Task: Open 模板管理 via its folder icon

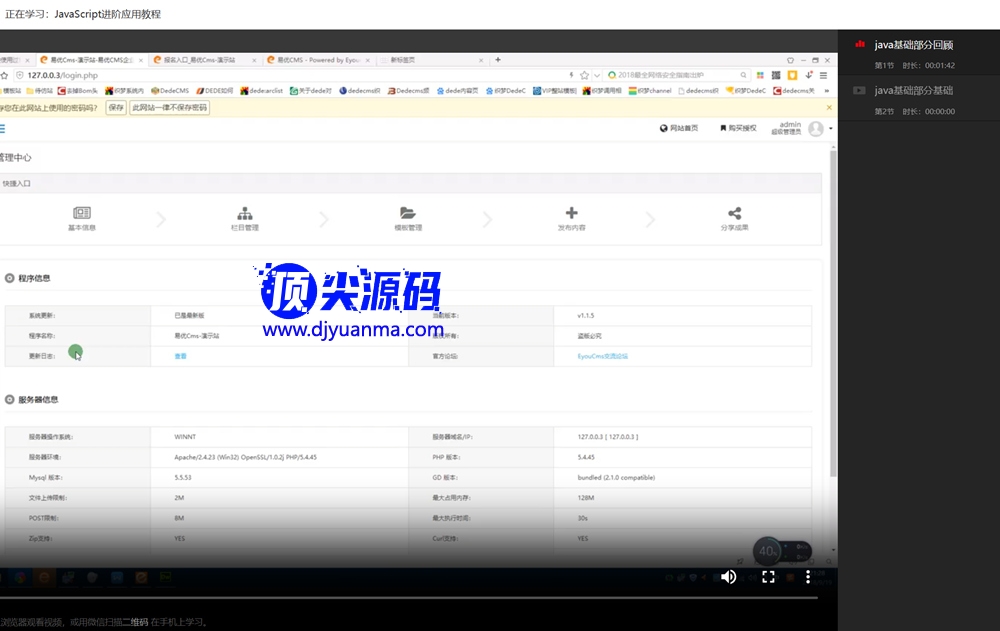Action: [x=408, y=214]
